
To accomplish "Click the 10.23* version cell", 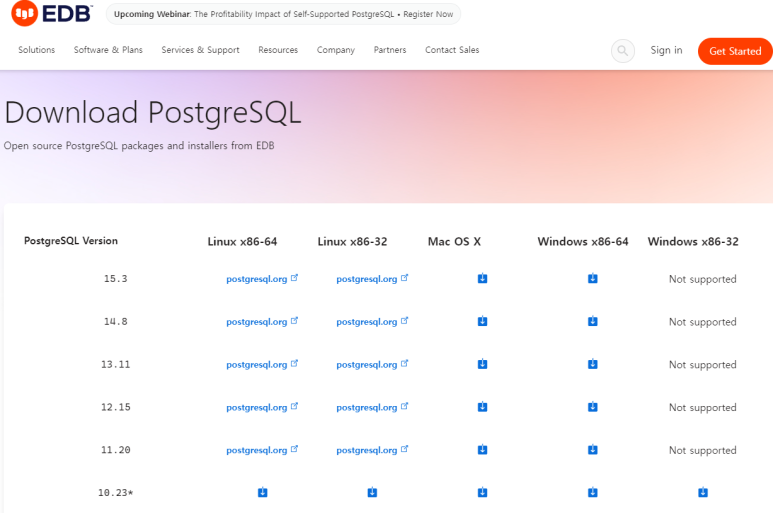I will [115, 493].
